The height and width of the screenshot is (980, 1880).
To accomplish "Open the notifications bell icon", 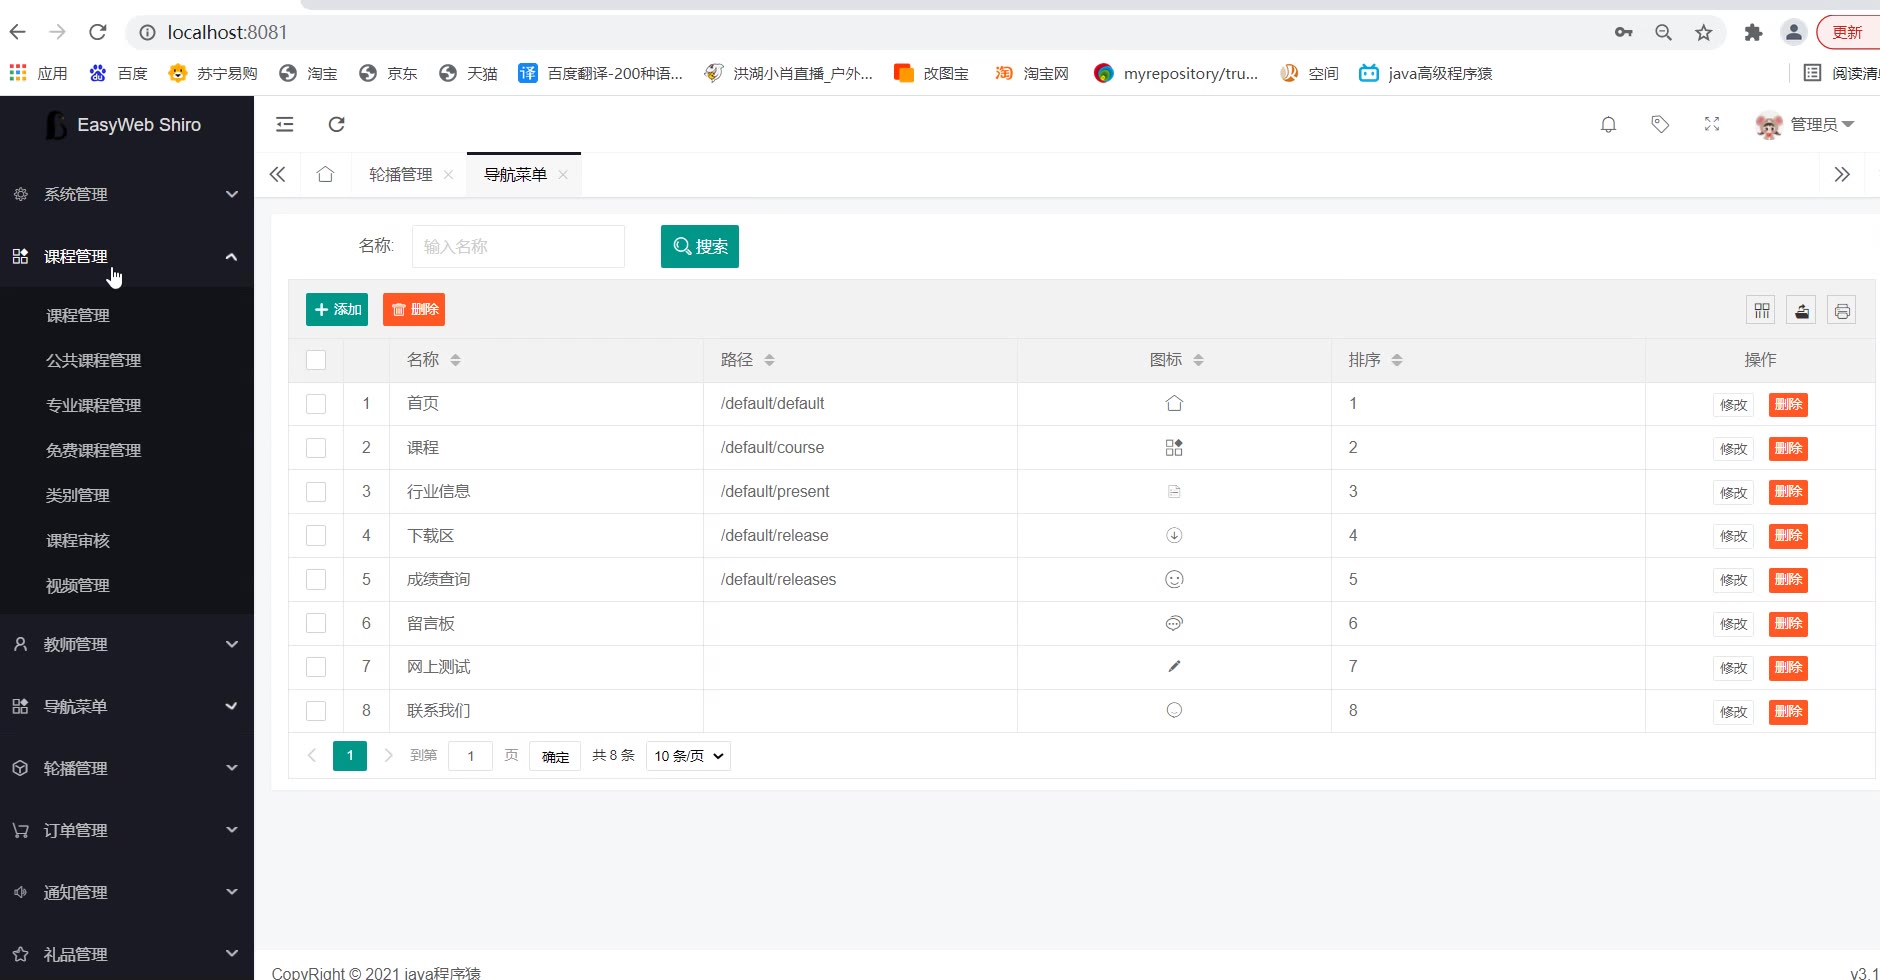I will (1608, 124).
